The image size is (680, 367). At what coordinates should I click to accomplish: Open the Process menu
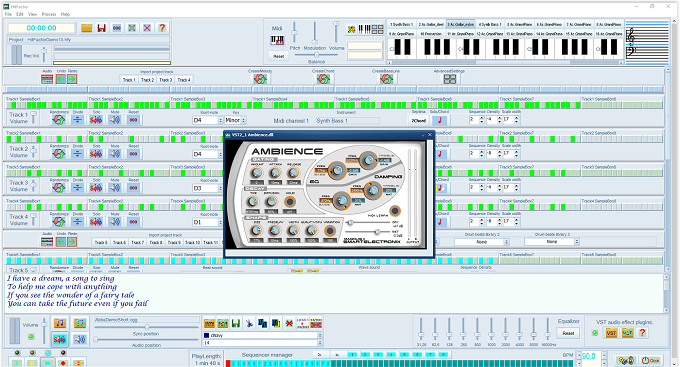pyautogui.click(x=49, y=14)
